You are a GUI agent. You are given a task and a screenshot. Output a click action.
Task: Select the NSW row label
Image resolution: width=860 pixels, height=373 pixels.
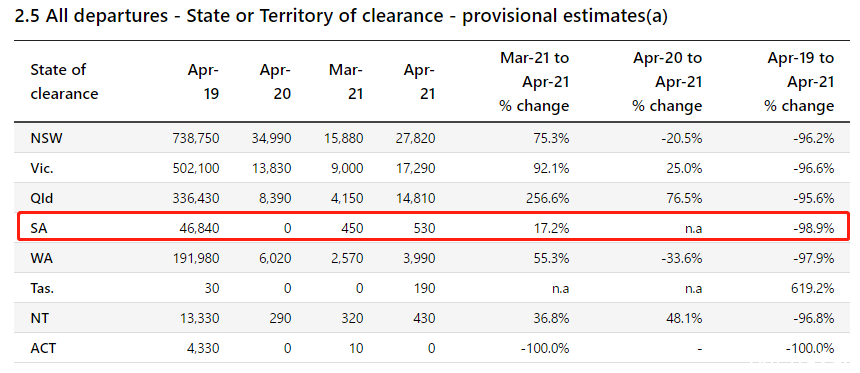point(47,138)
